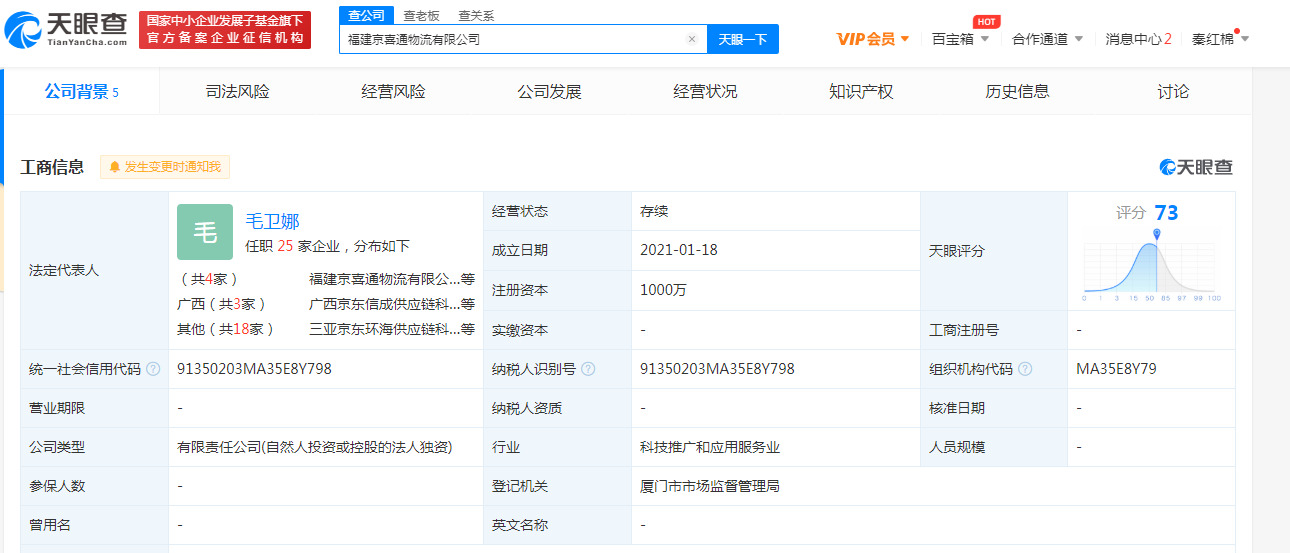This screenshot has height=553, width=1290.
Task: Switch to the 查老板 search tab
Action: pos(421,15)
